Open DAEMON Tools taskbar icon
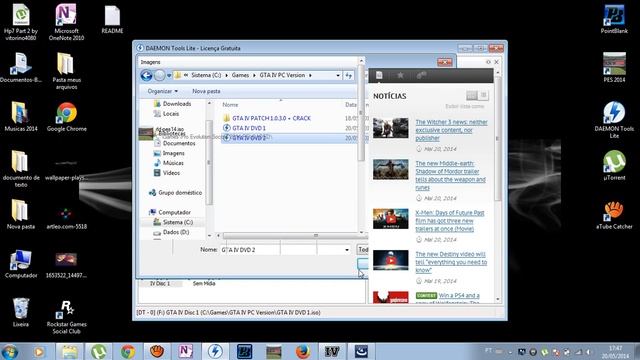This screenshot has height=360, width=640. pyautogui.click(x=215, y=351)
